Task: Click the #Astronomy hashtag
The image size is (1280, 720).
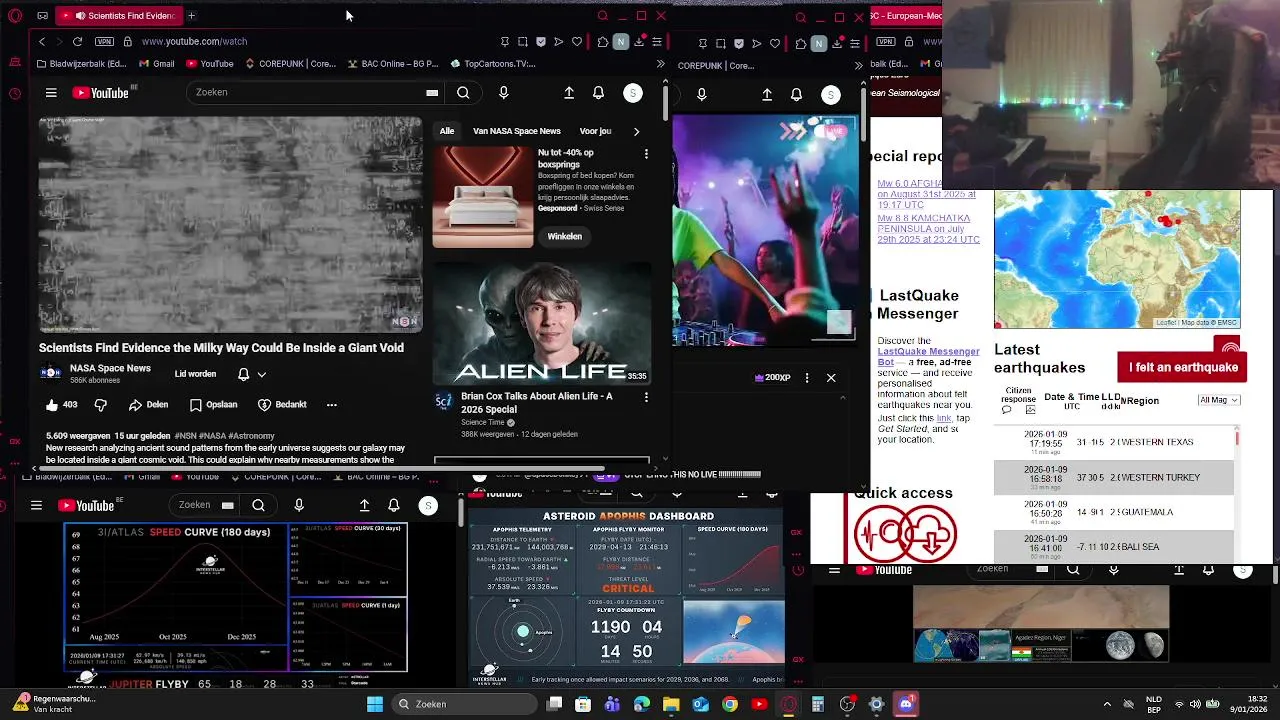Action: (251, 436)
